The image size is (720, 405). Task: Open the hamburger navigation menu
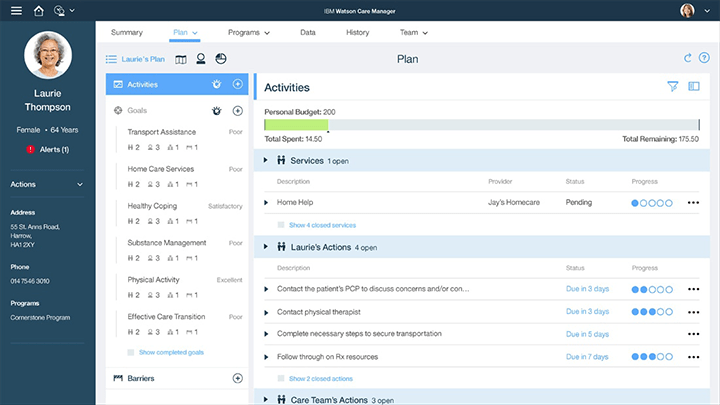point(16,11)
